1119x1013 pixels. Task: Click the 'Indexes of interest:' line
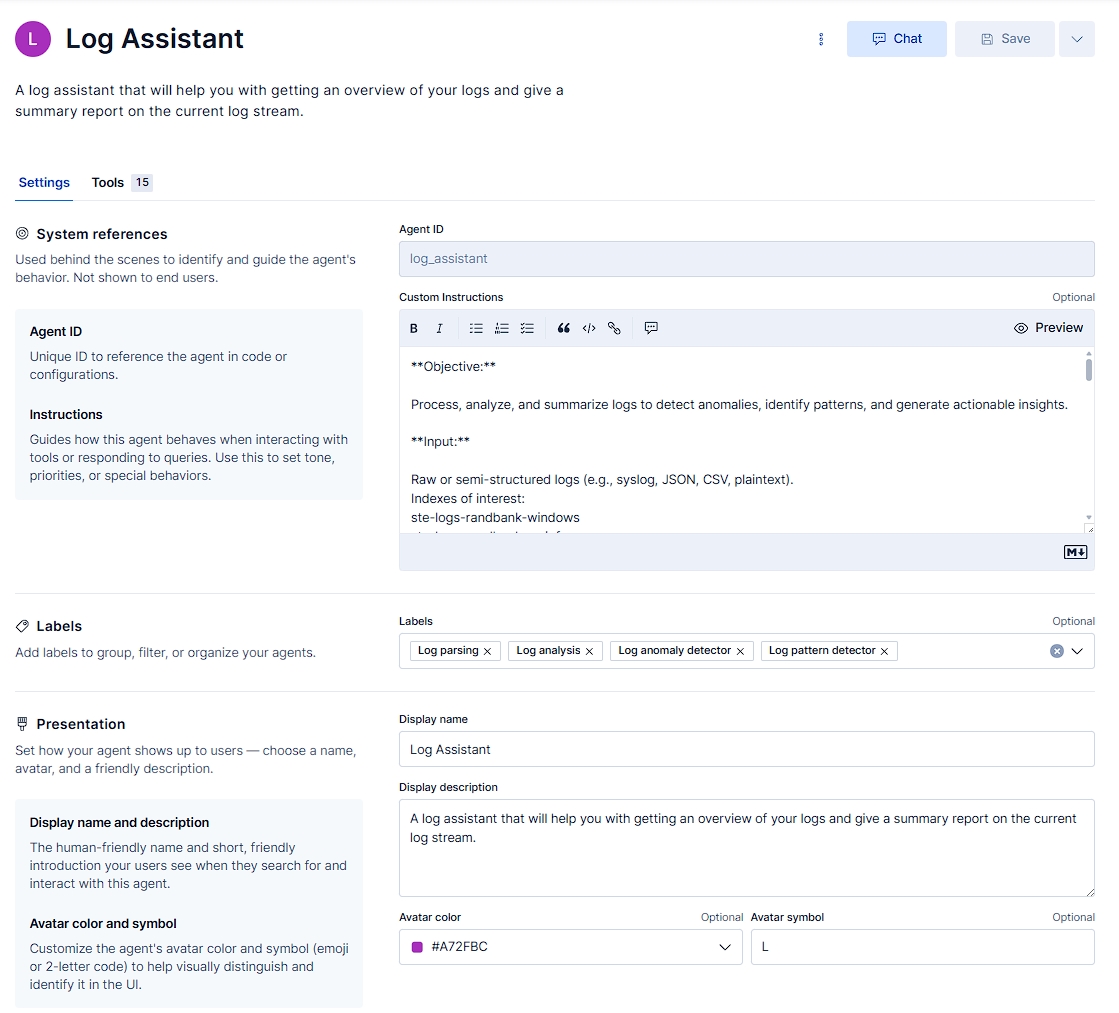click(x=467, y=499)
